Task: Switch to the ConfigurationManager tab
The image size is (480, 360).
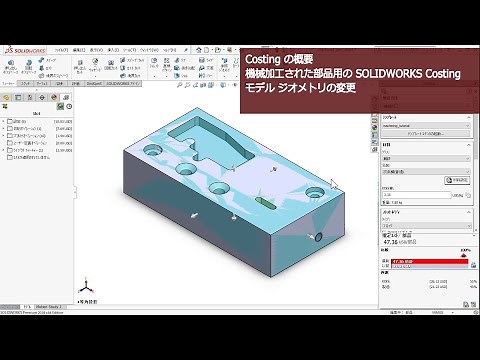Action: coord(30,97)
